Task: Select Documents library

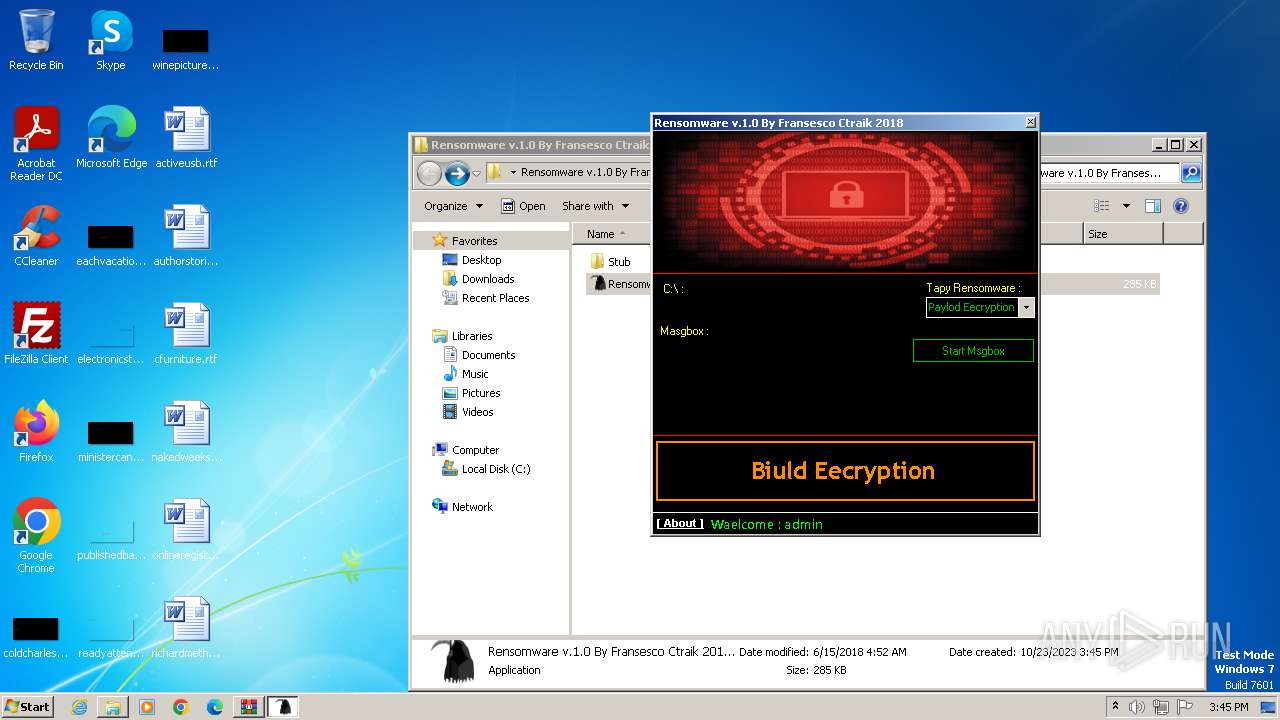Action: (x=488, y=355)
